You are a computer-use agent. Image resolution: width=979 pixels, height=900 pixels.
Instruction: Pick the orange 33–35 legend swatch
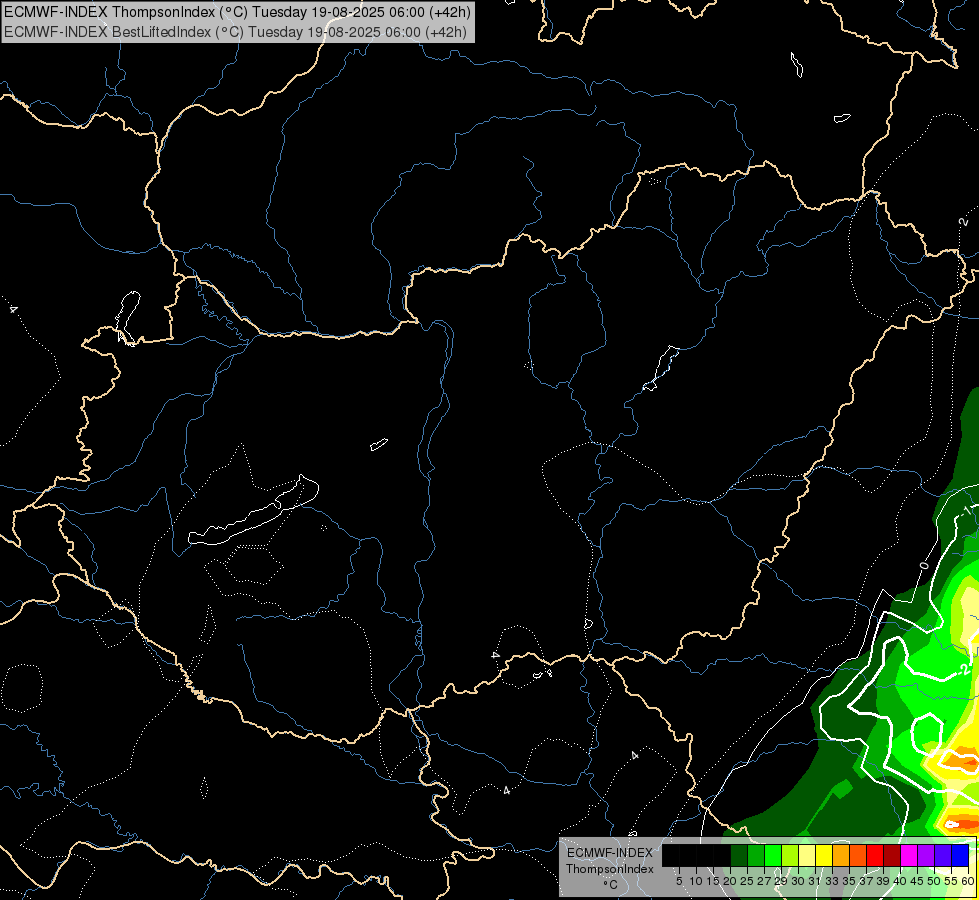coord(841,855)
